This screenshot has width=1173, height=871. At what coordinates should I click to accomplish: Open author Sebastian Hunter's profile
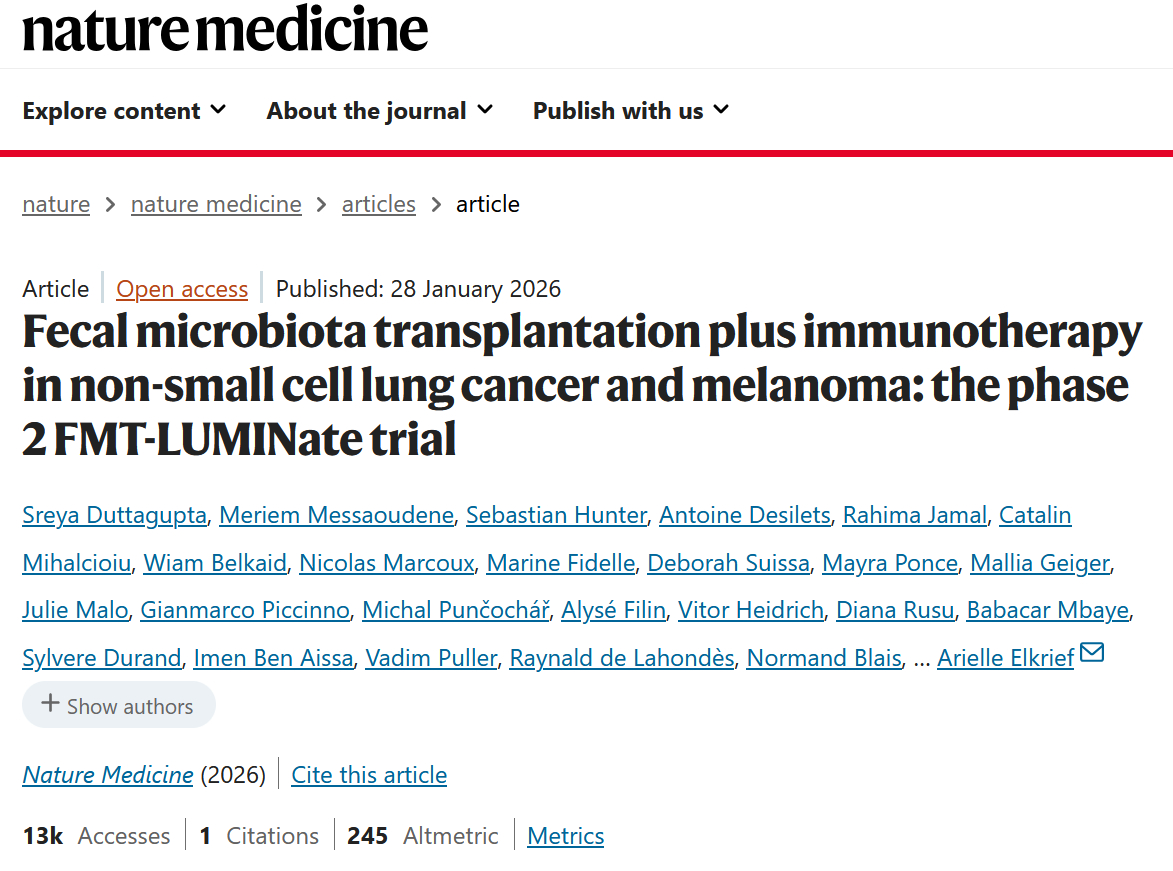556,515
